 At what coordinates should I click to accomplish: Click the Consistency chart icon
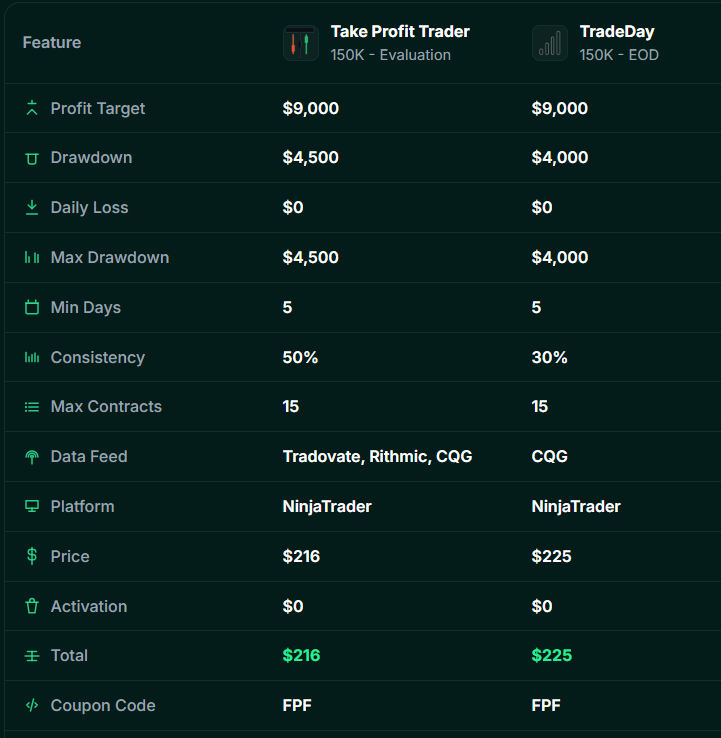pyautogui.click(x=32, y=357)
